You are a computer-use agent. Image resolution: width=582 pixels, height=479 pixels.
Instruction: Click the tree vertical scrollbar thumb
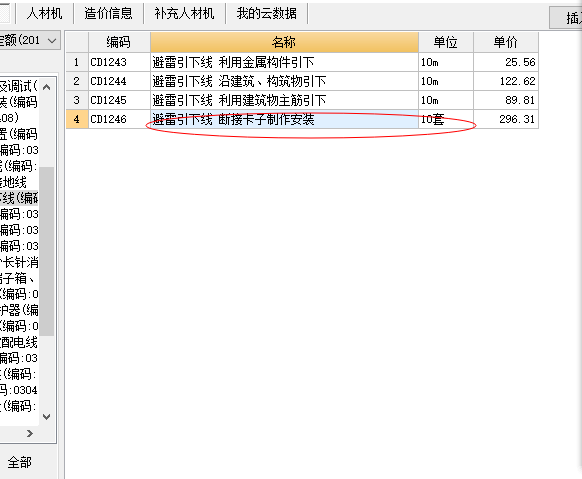(47, 251)
